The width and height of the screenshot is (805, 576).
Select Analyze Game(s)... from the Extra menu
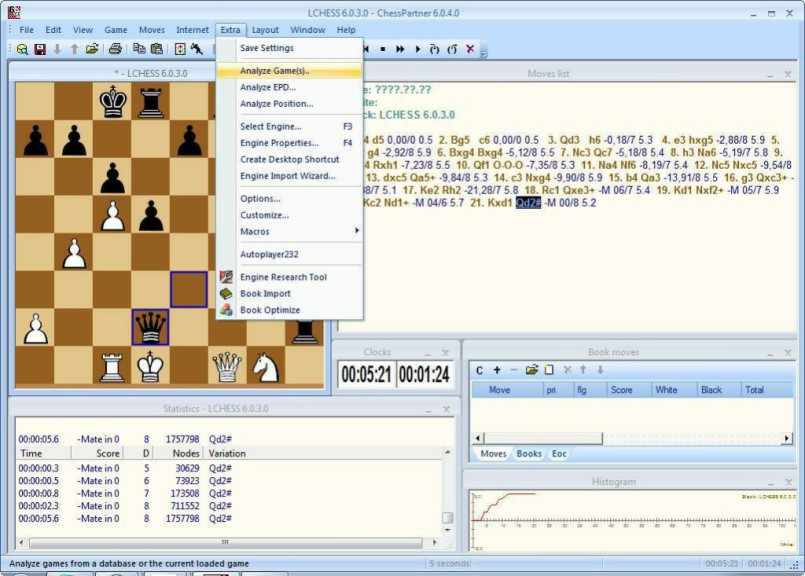tap(275, 71)
